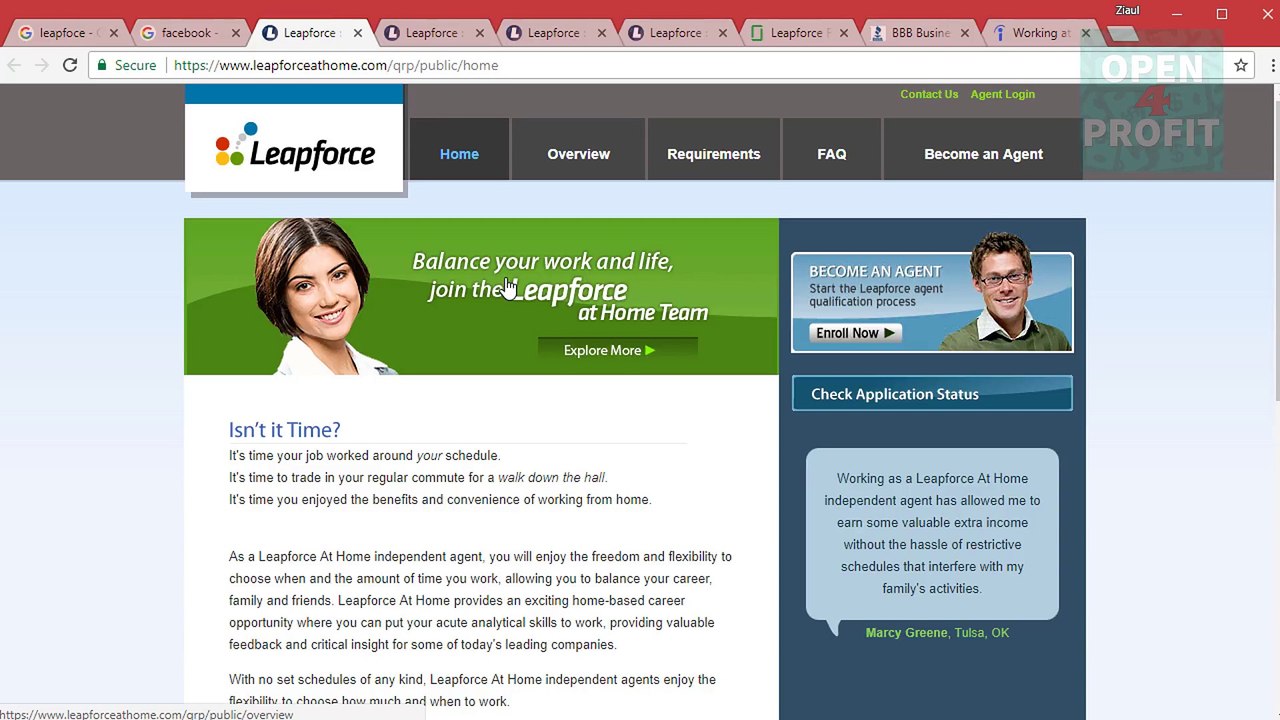Viewport: 1280px width, 720px height.
Task: Close the 'facebook' Google tab
Action: coord(235,33)
